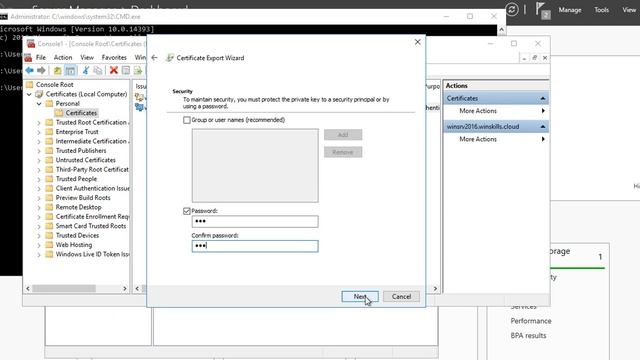Image resolution: width=640 pixels, height=360 pixels.
Task: Expand the Remote Desktop node
Action: point(39,207)
